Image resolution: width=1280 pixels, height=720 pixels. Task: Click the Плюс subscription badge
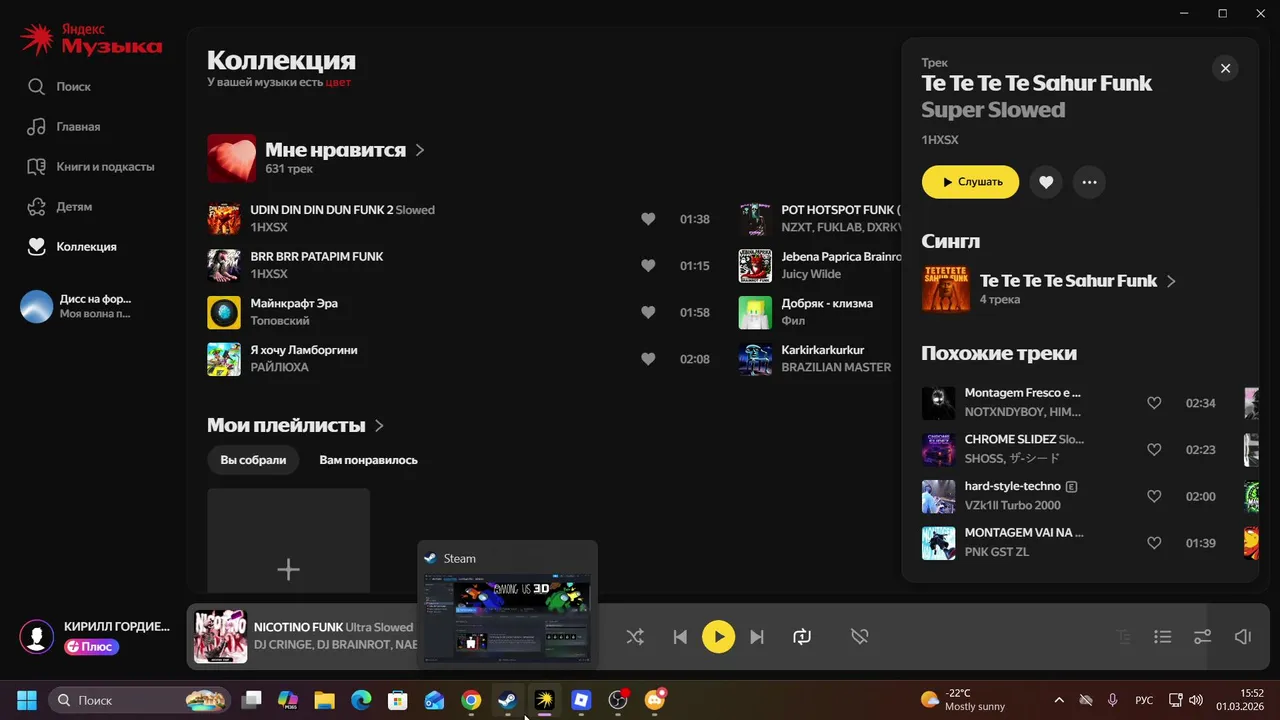(x=91, y=647)
